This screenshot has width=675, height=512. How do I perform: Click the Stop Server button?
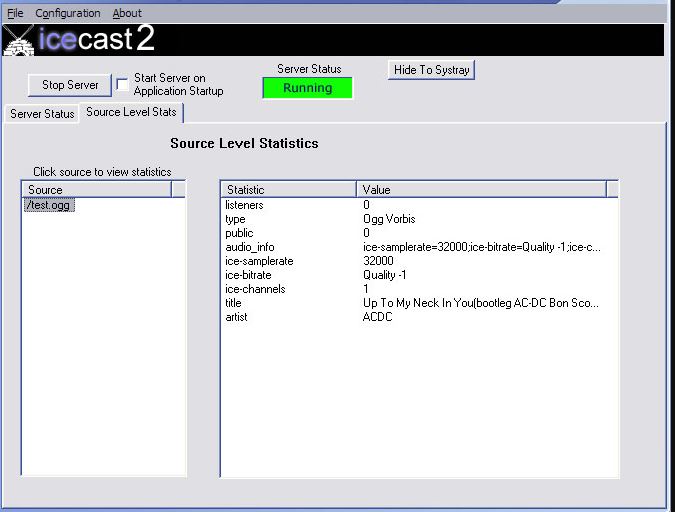point(70,85)
